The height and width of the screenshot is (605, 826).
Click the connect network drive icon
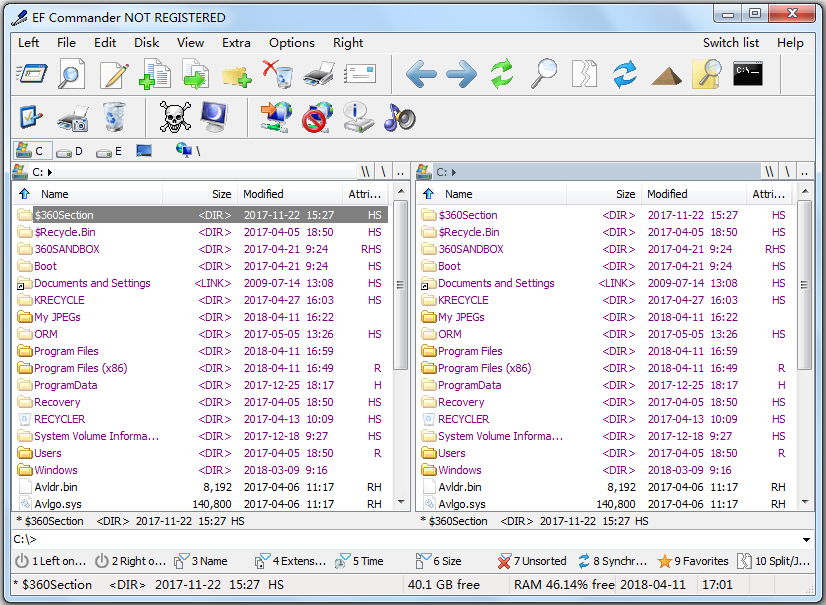[x=276, y=117]
